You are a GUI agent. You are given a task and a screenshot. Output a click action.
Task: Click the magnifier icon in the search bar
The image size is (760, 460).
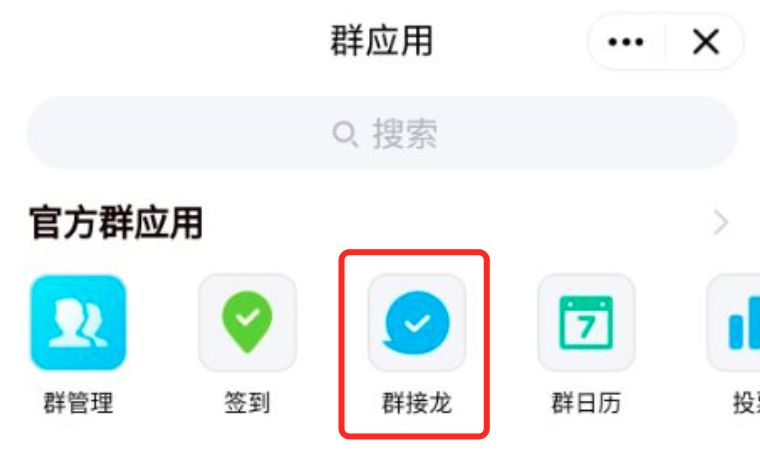pos(345,134)
